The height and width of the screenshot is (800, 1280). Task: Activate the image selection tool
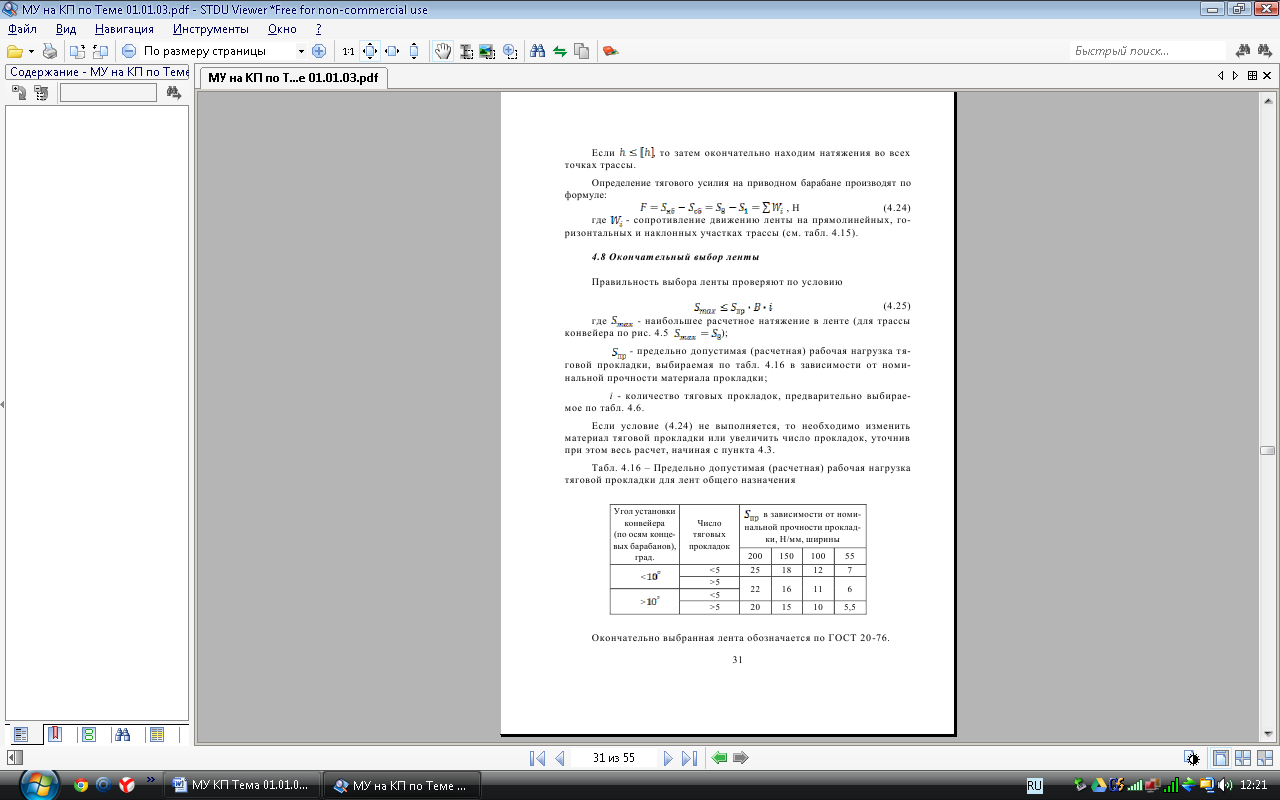click(x=487, y=51)
